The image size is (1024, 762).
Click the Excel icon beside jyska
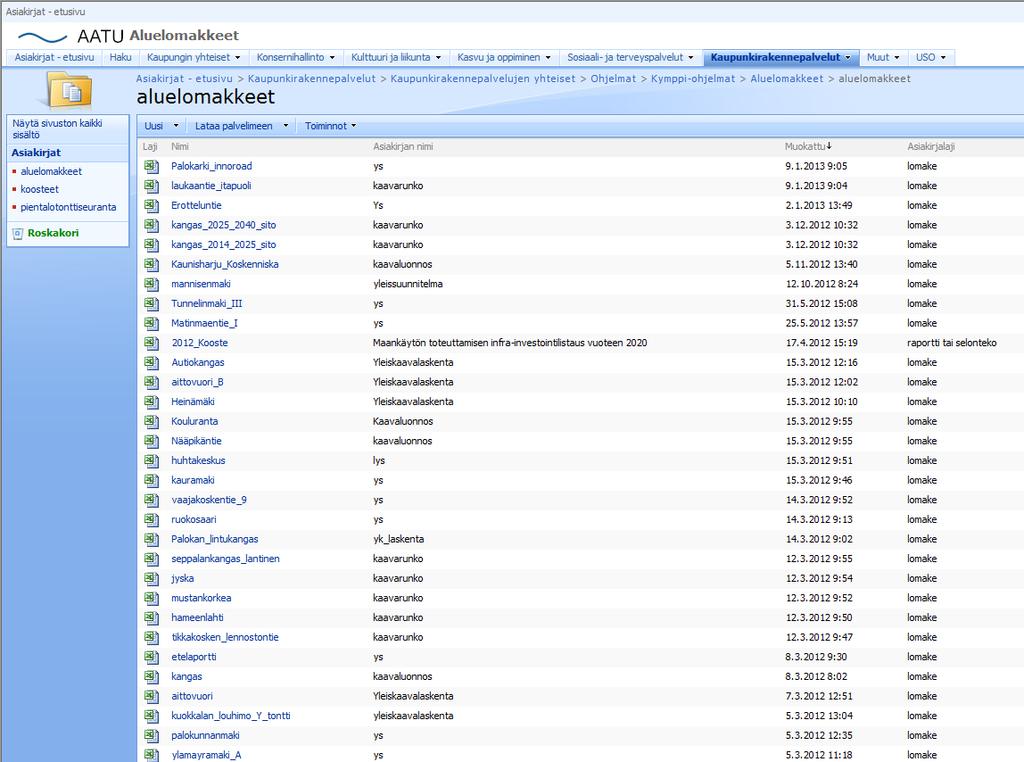point(152,579)
